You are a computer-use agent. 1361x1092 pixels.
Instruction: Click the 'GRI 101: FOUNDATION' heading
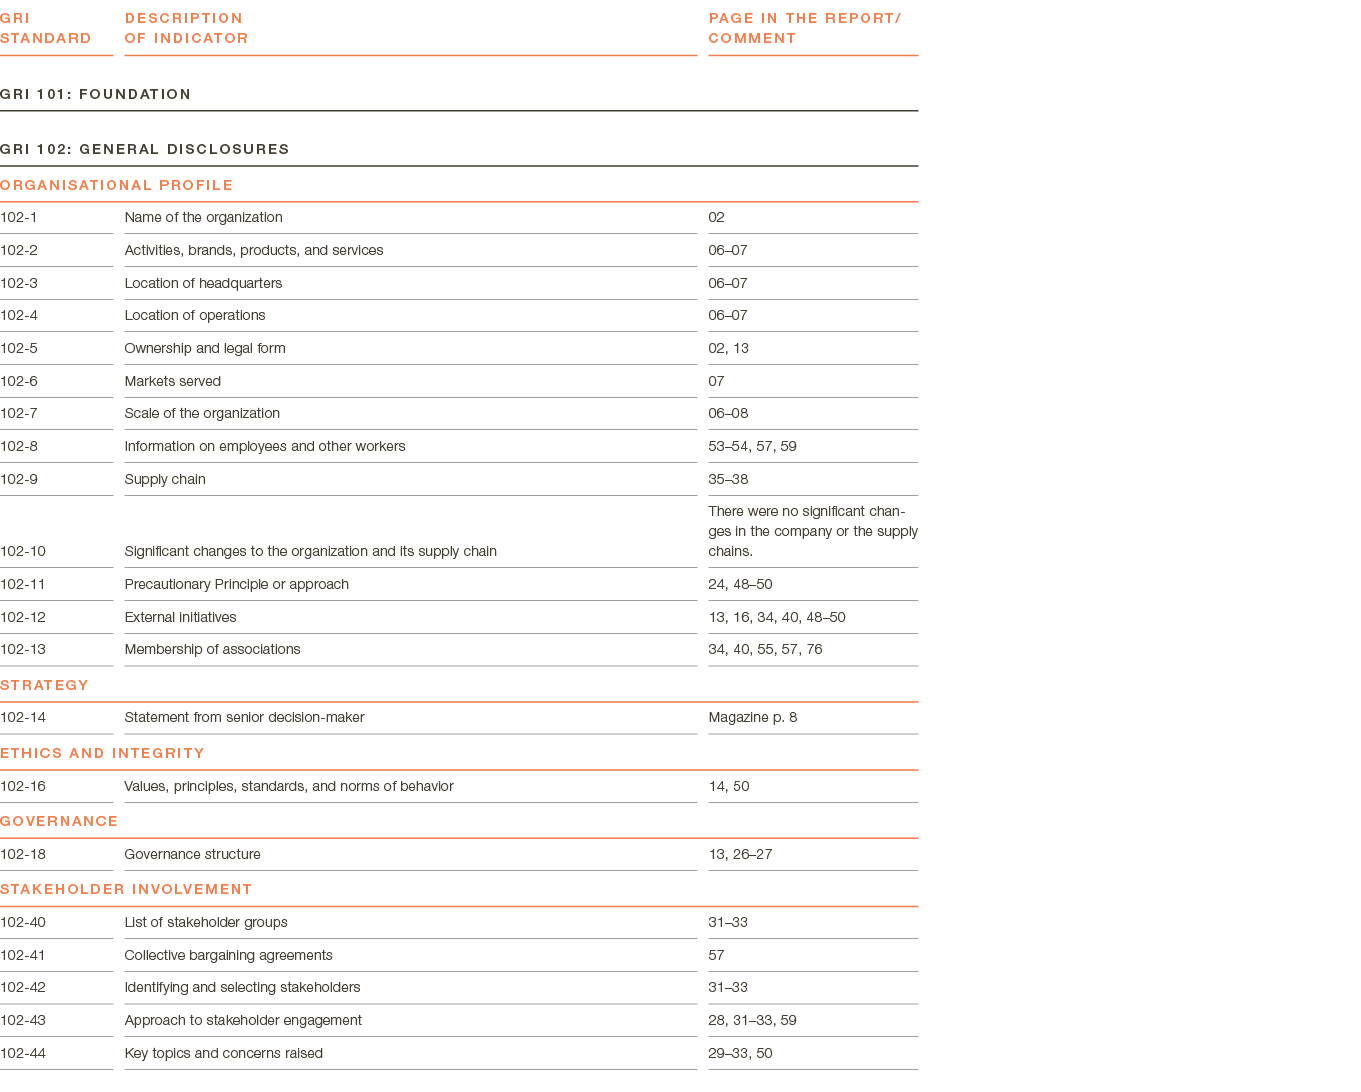tap(95, 94)
